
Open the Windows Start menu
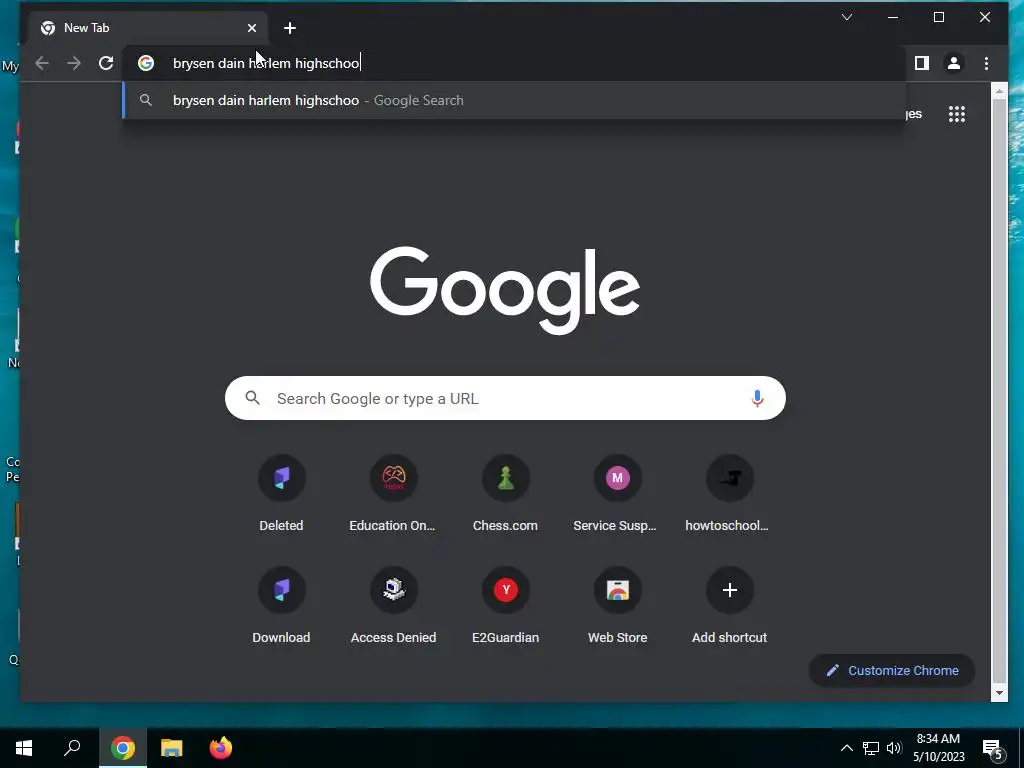pyautogui.click(x=24, y=748)
